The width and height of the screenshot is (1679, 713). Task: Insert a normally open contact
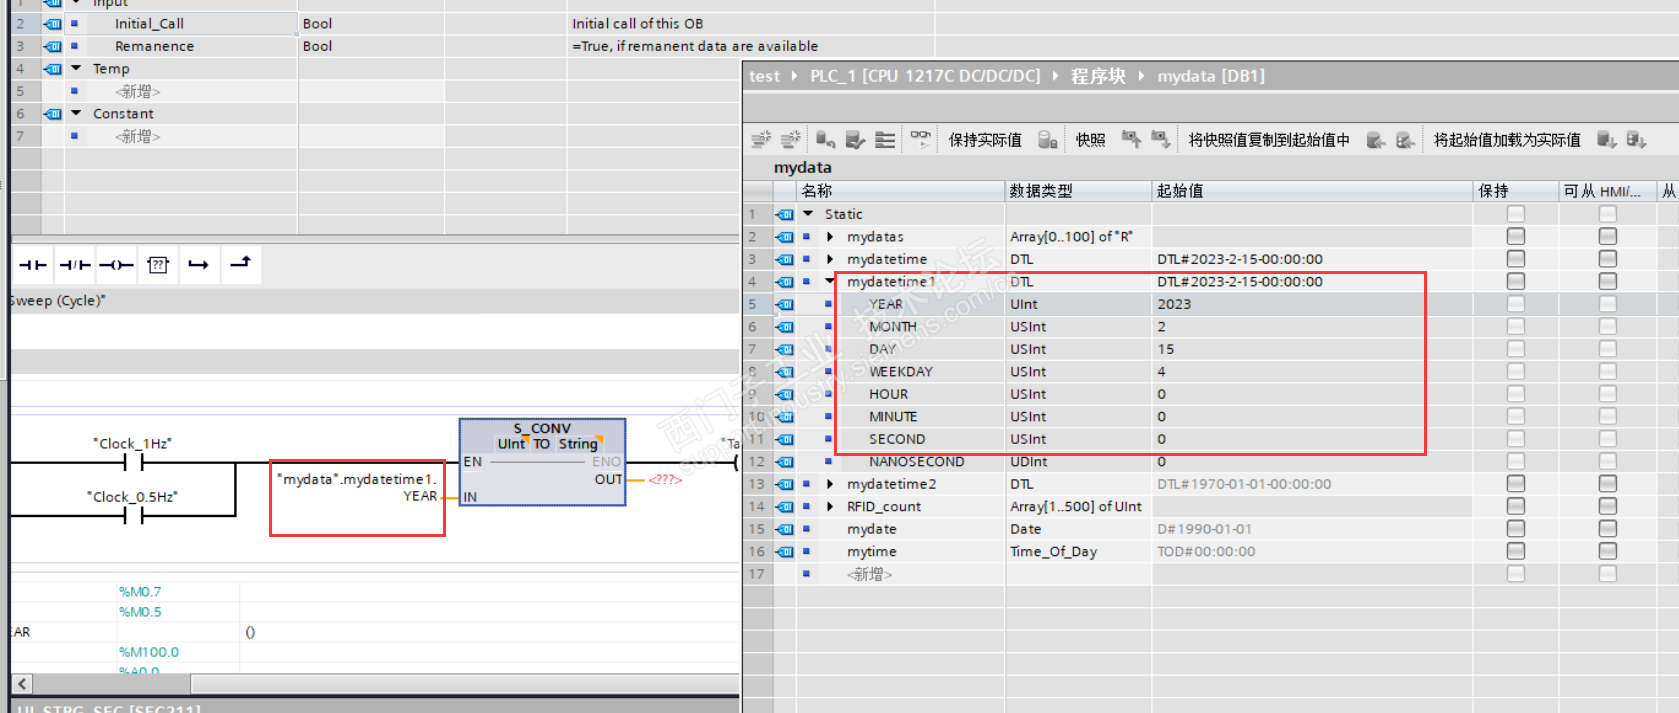pyautogui.click(x=33, y=265)
